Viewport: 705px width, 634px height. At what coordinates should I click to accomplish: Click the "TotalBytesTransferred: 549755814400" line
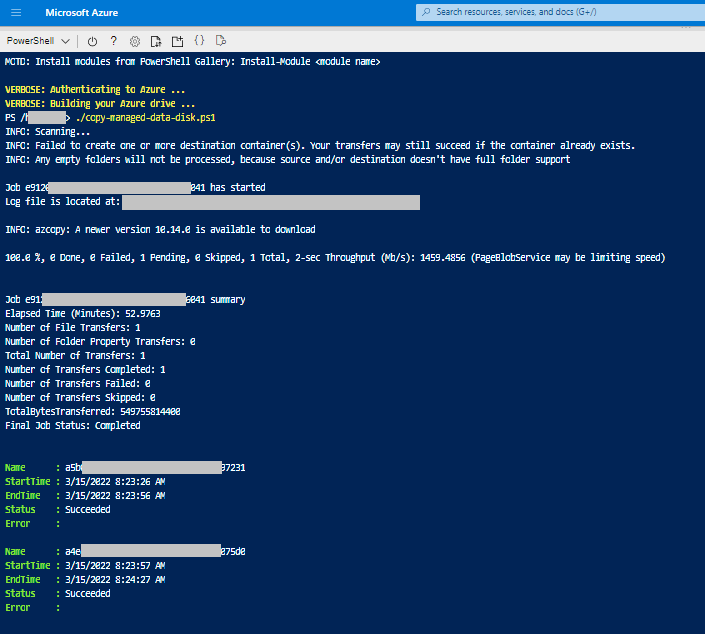(x=93, y=411)
